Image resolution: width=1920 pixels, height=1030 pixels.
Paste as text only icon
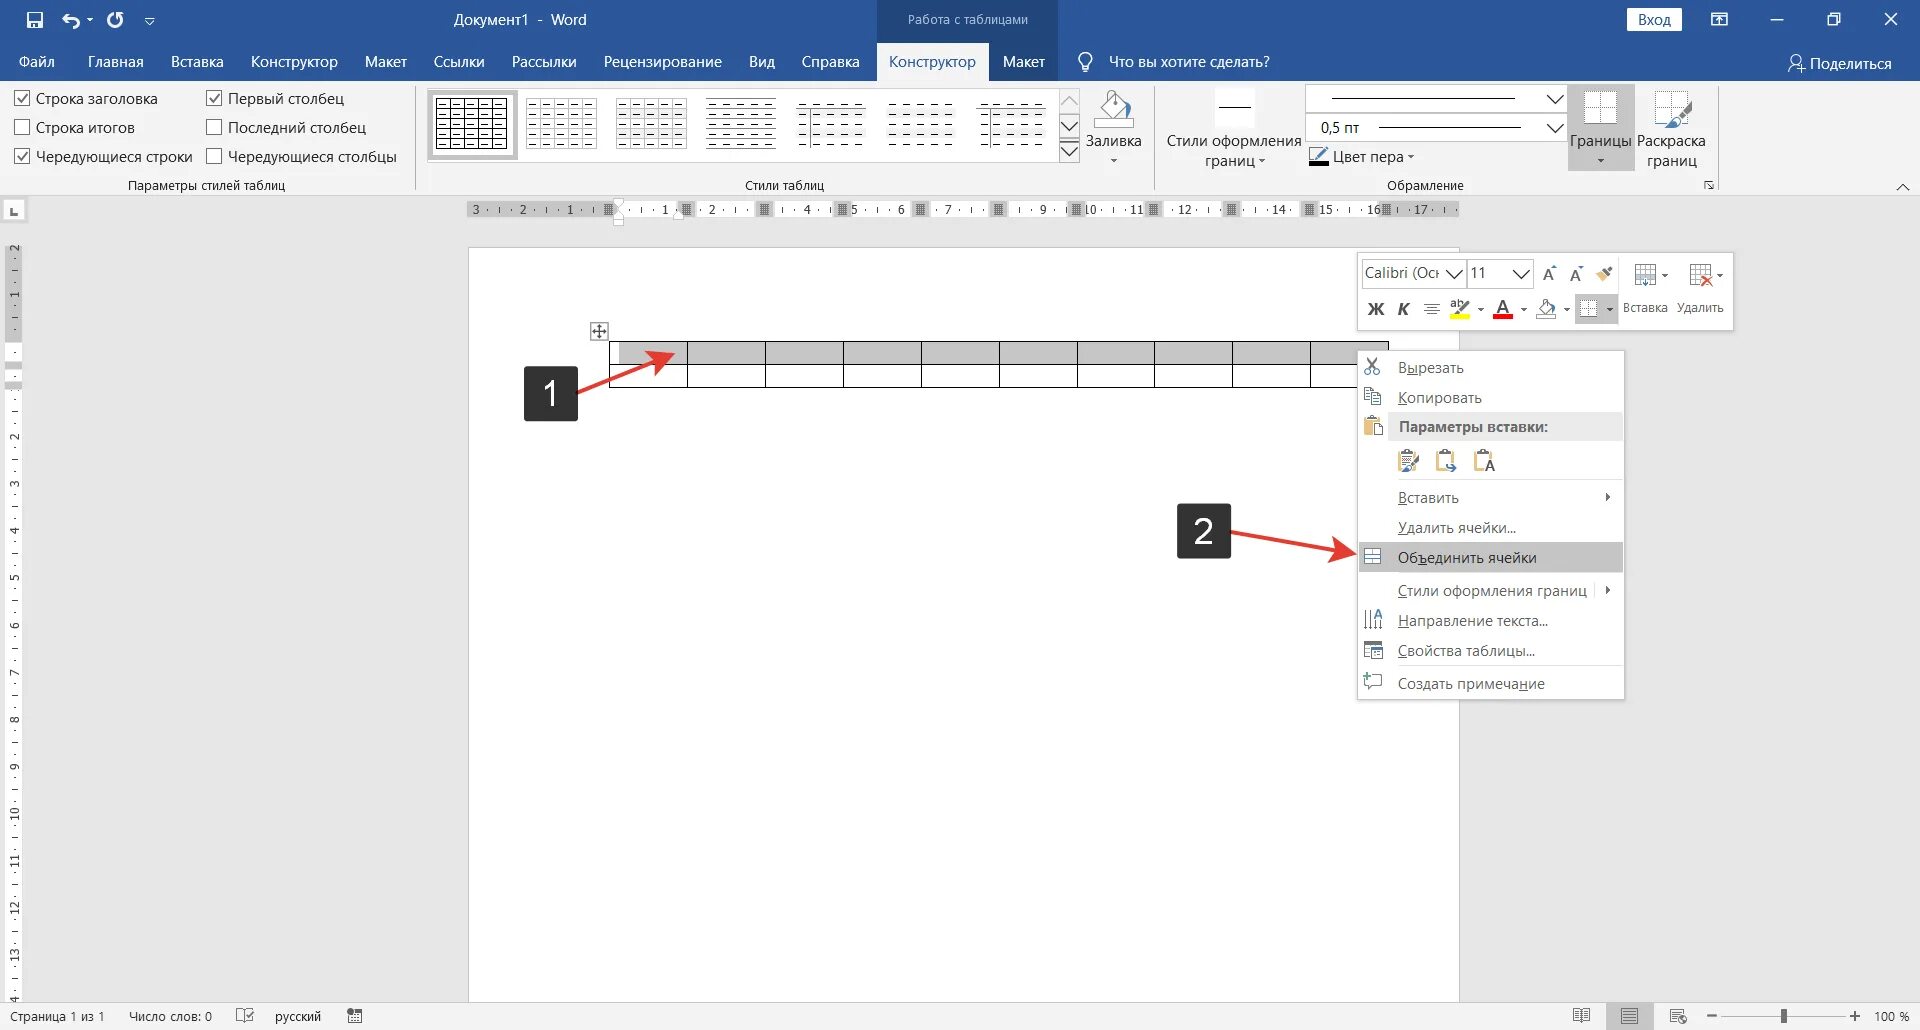pyautogui.click(x=1484, y=461)
